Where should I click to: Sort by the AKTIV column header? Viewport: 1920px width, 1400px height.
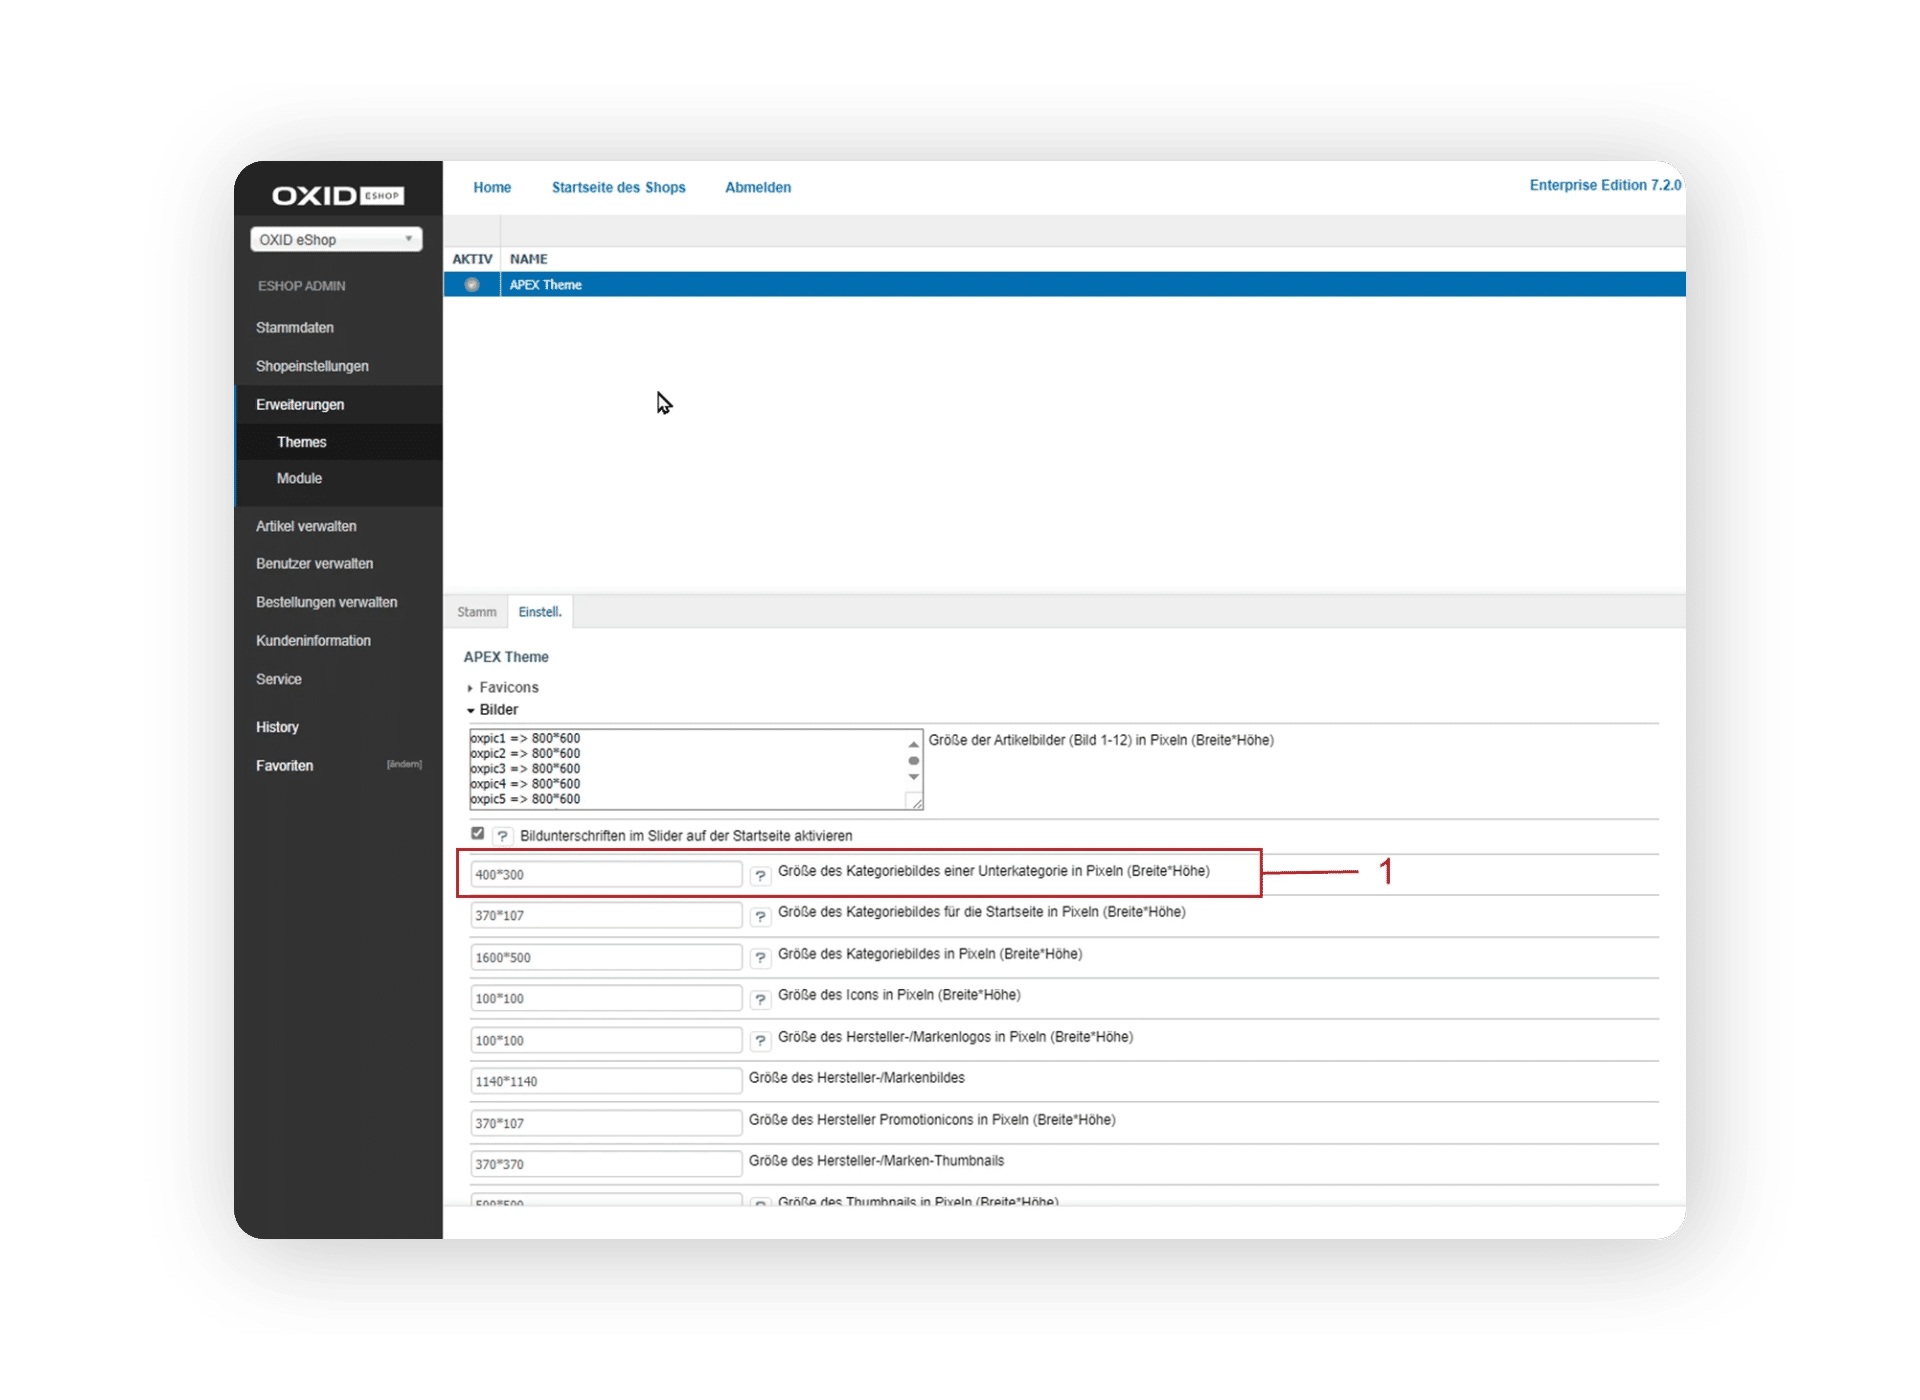(472, 259)
